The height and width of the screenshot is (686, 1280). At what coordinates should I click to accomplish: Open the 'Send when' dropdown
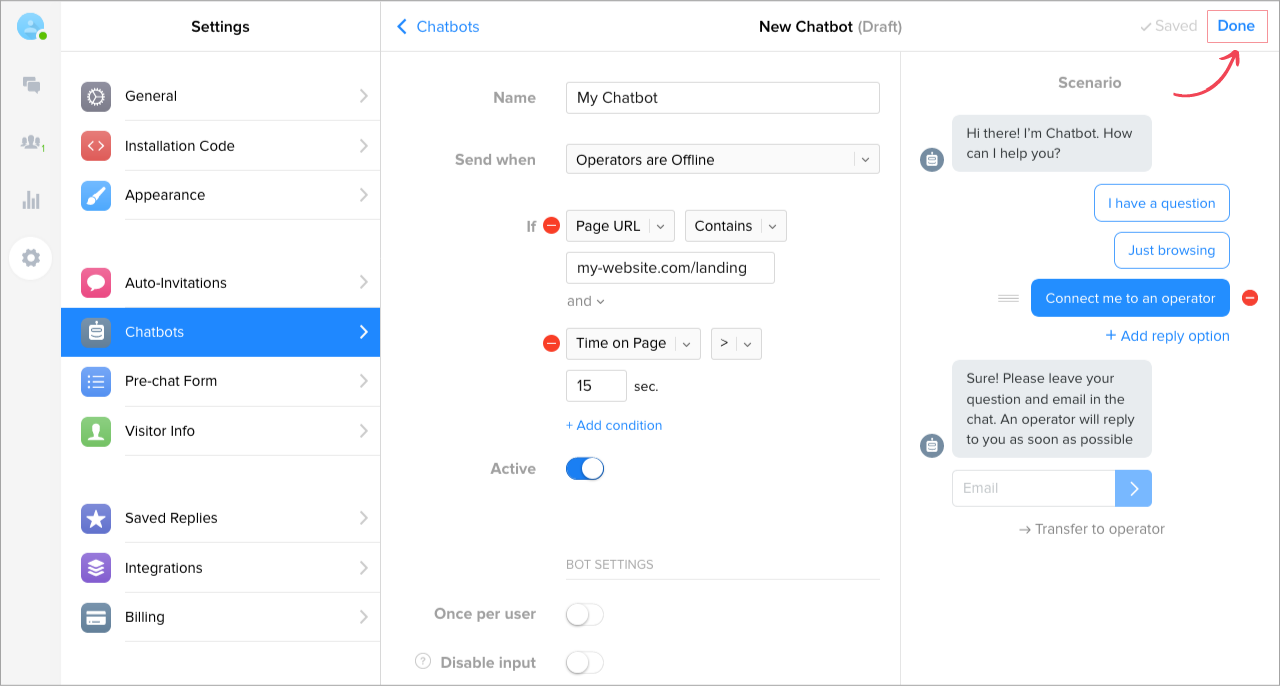[722, 160]
